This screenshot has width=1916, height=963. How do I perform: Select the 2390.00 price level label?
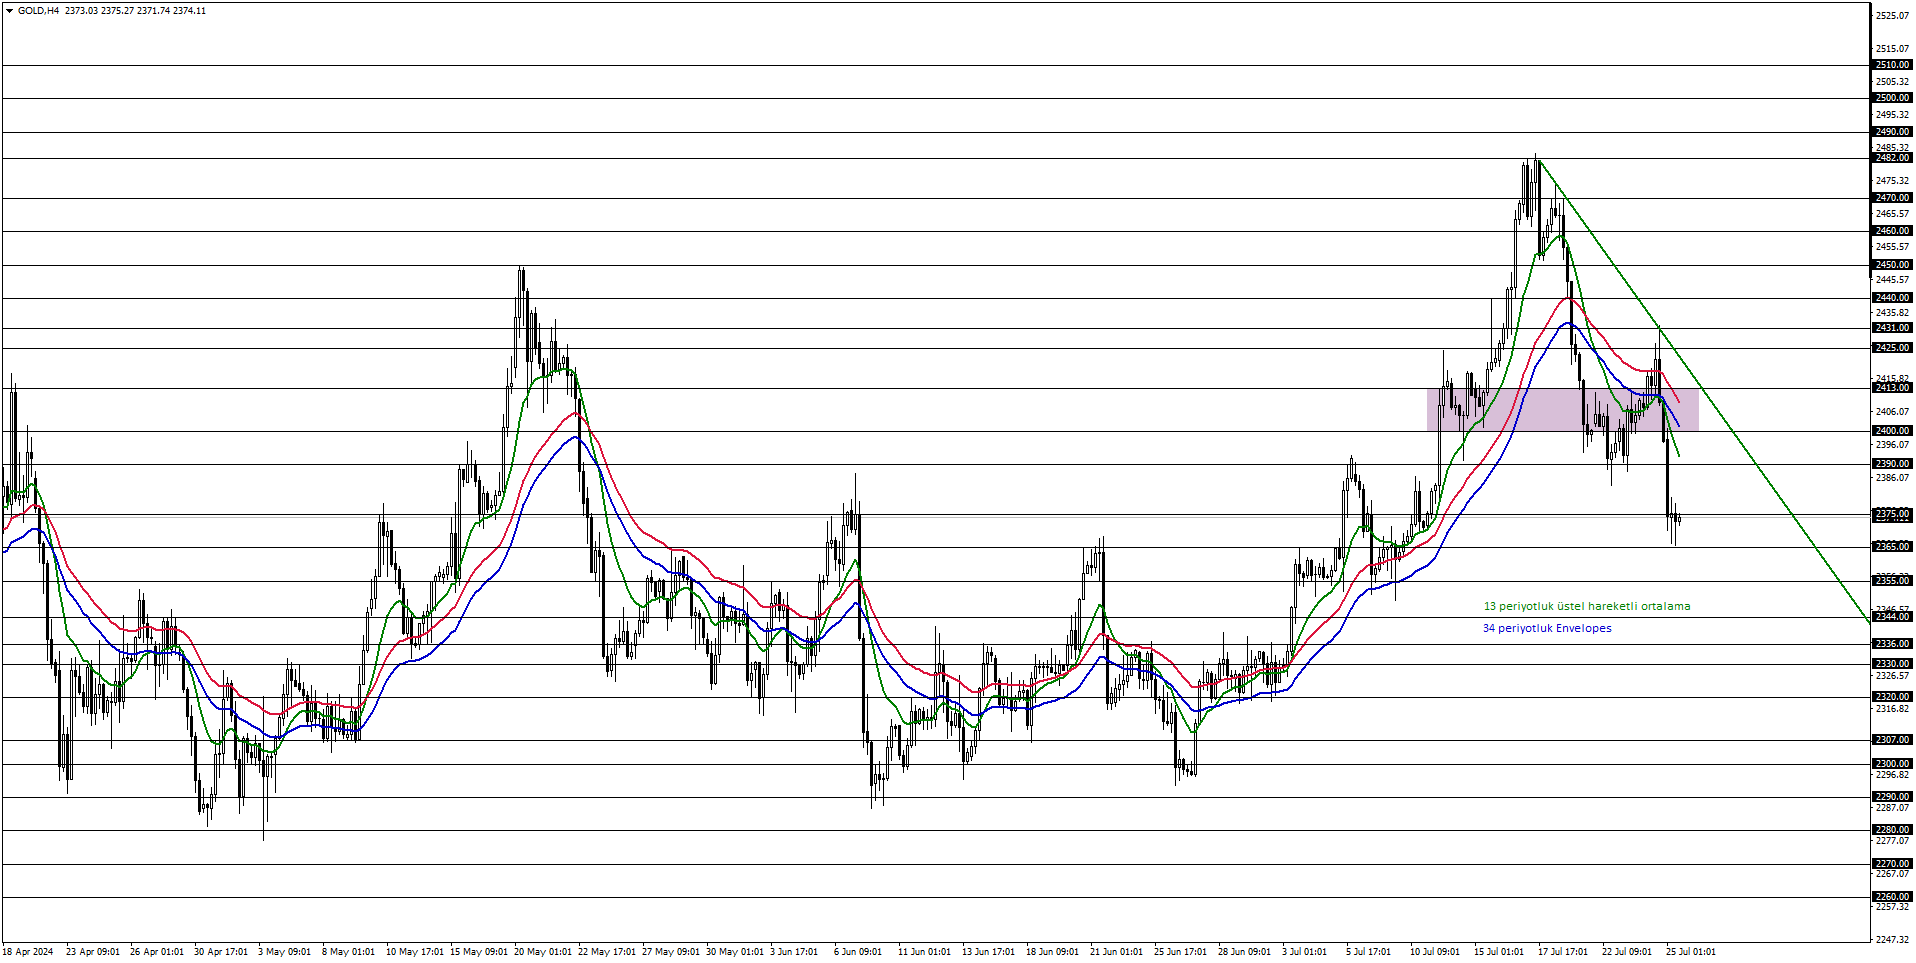1892,464
